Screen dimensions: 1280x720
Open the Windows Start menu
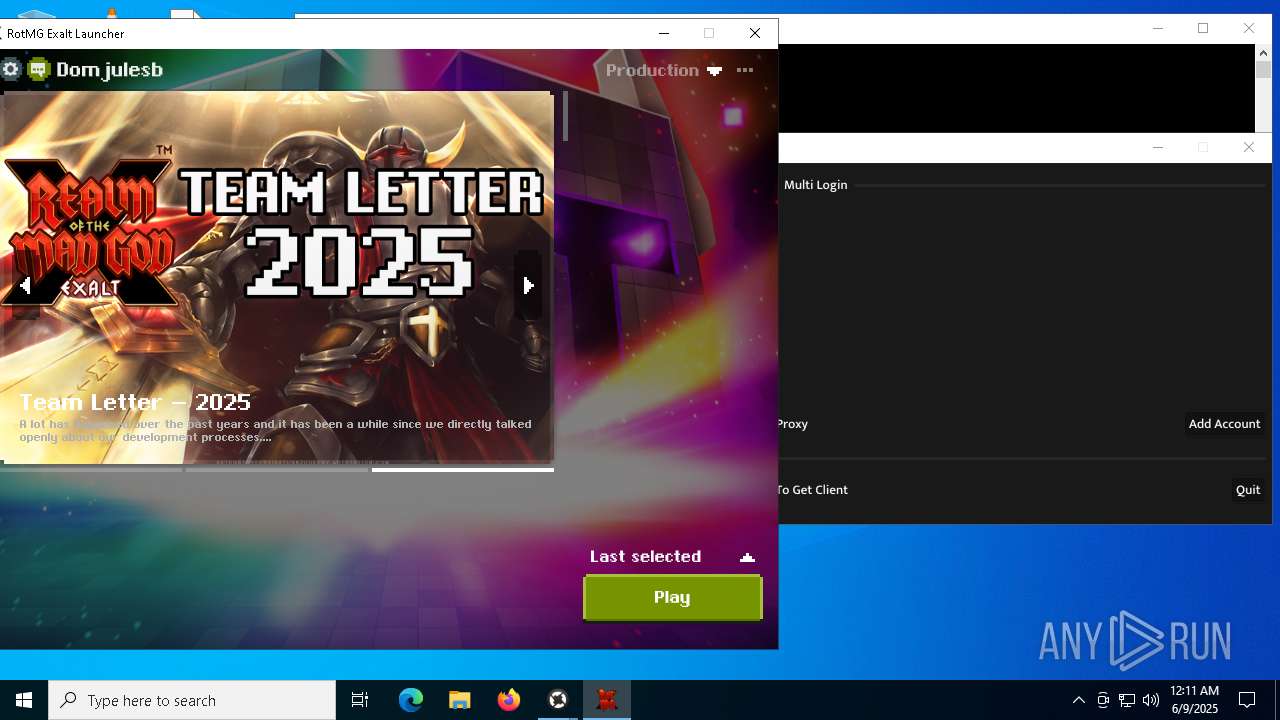(x=24, y=700)
